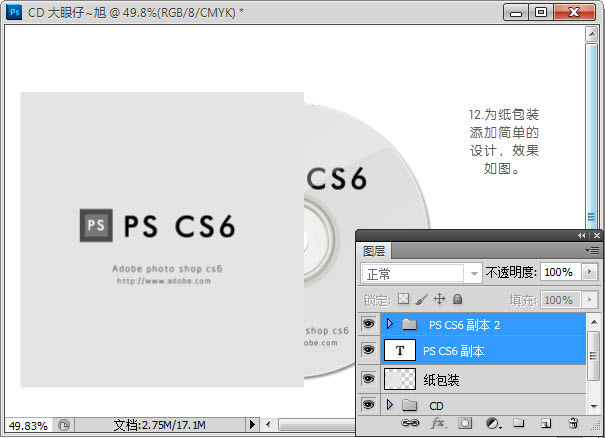This screenshot has height=438, width=605.
Task: Expand the CD layer group
Action: pyautogui.click(x=389, y=405)
